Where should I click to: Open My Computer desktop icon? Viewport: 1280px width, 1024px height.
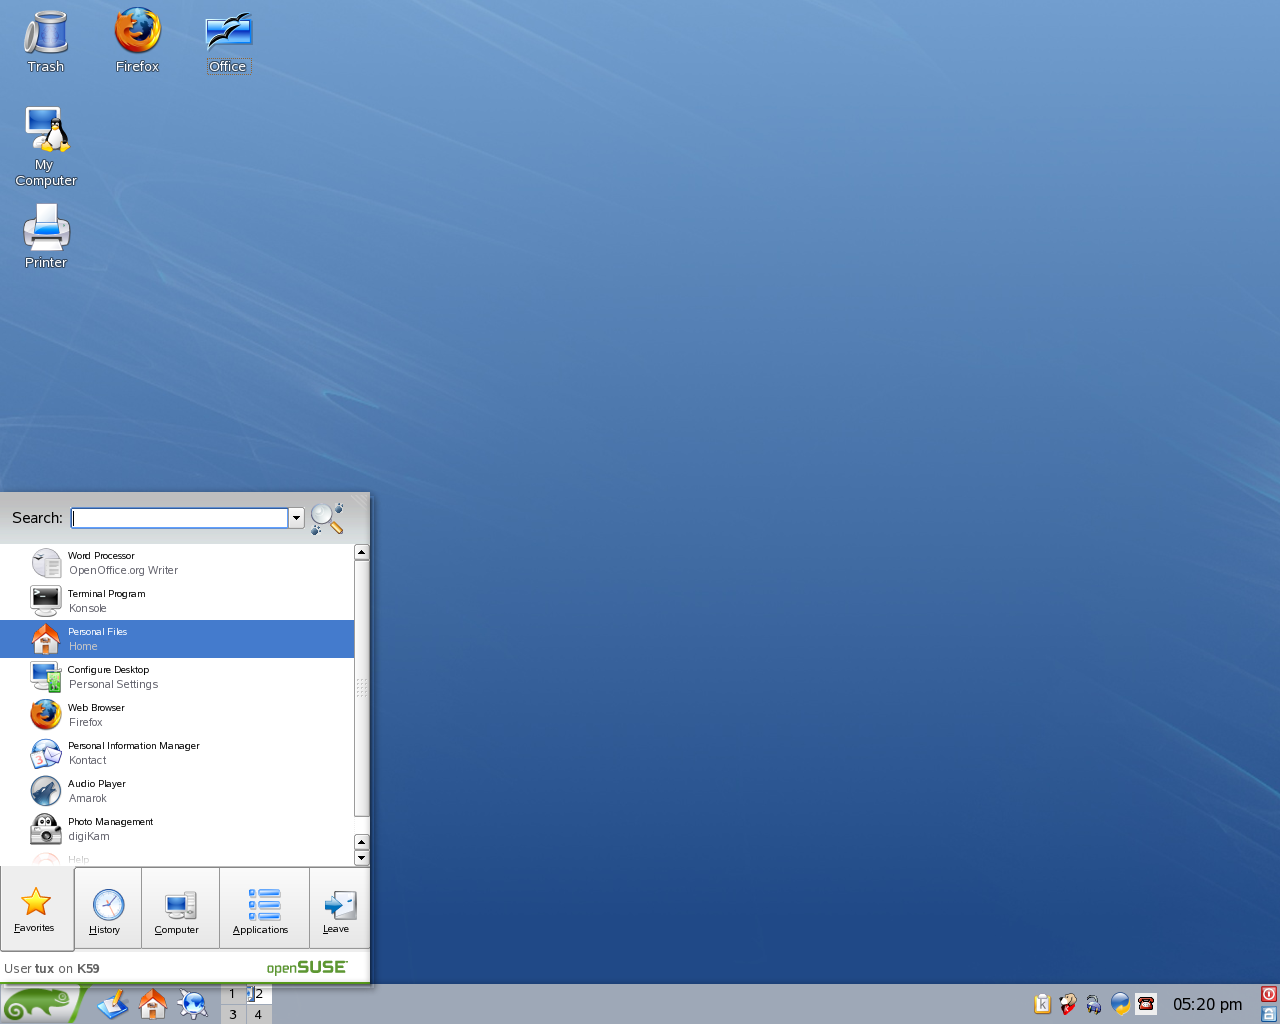click(45, 147)
